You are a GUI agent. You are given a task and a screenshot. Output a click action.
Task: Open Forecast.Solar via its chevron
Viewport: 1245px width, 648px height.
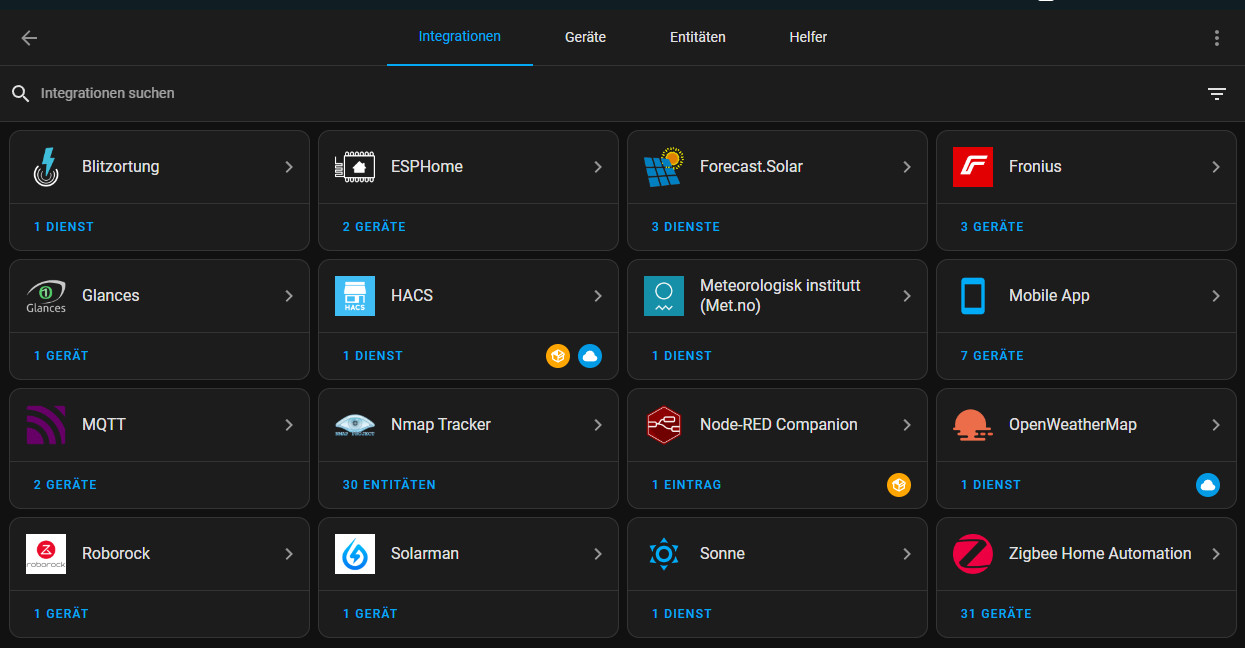pos(907,167)
